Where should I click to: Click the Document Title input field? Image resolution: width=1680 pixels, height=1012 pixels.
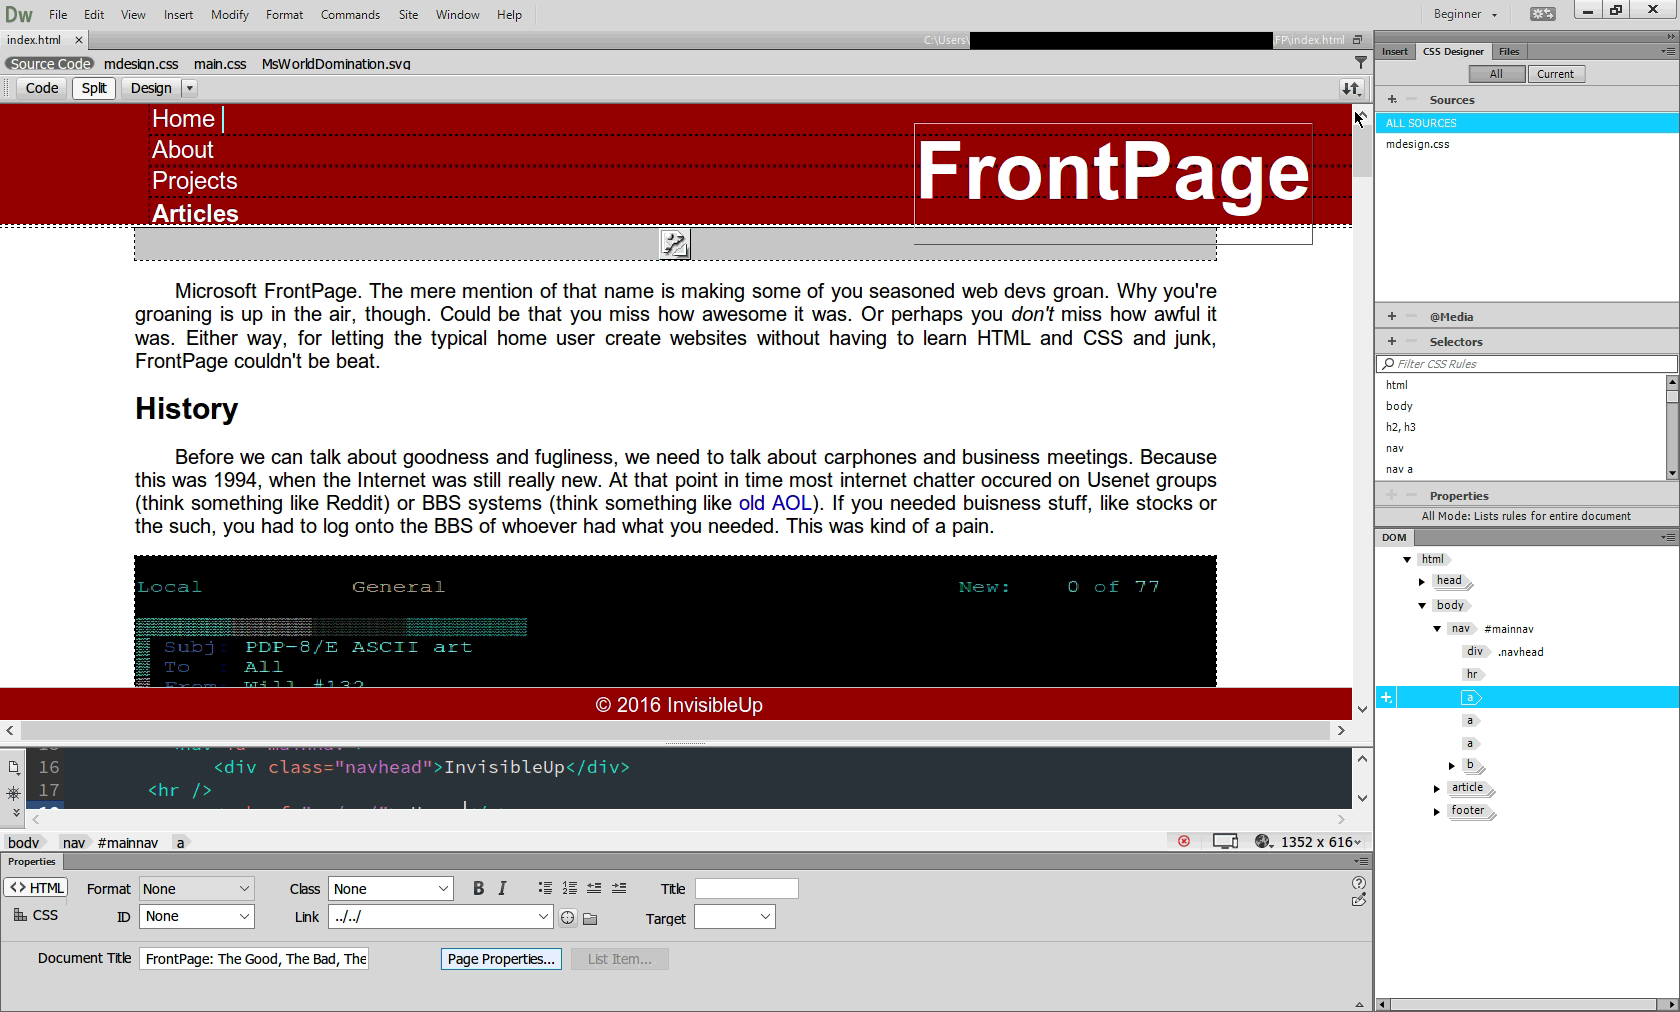point(254,959)
